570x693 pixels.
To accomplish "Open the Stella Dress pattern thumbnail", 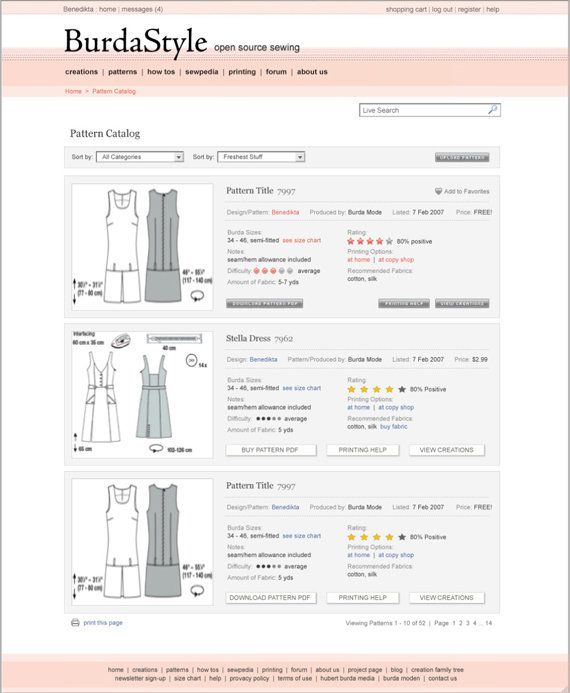I will coord(142,394).
